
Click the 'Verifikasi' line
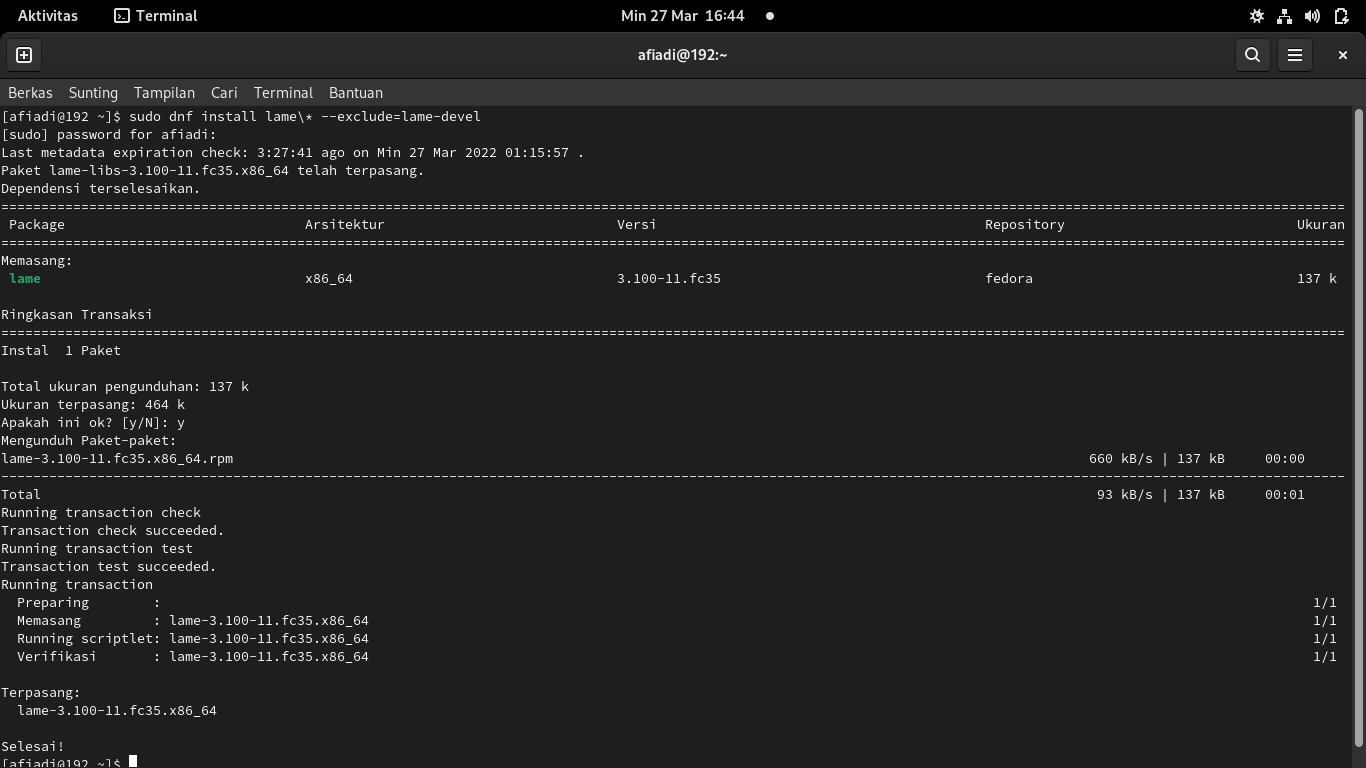click(193, 656)
